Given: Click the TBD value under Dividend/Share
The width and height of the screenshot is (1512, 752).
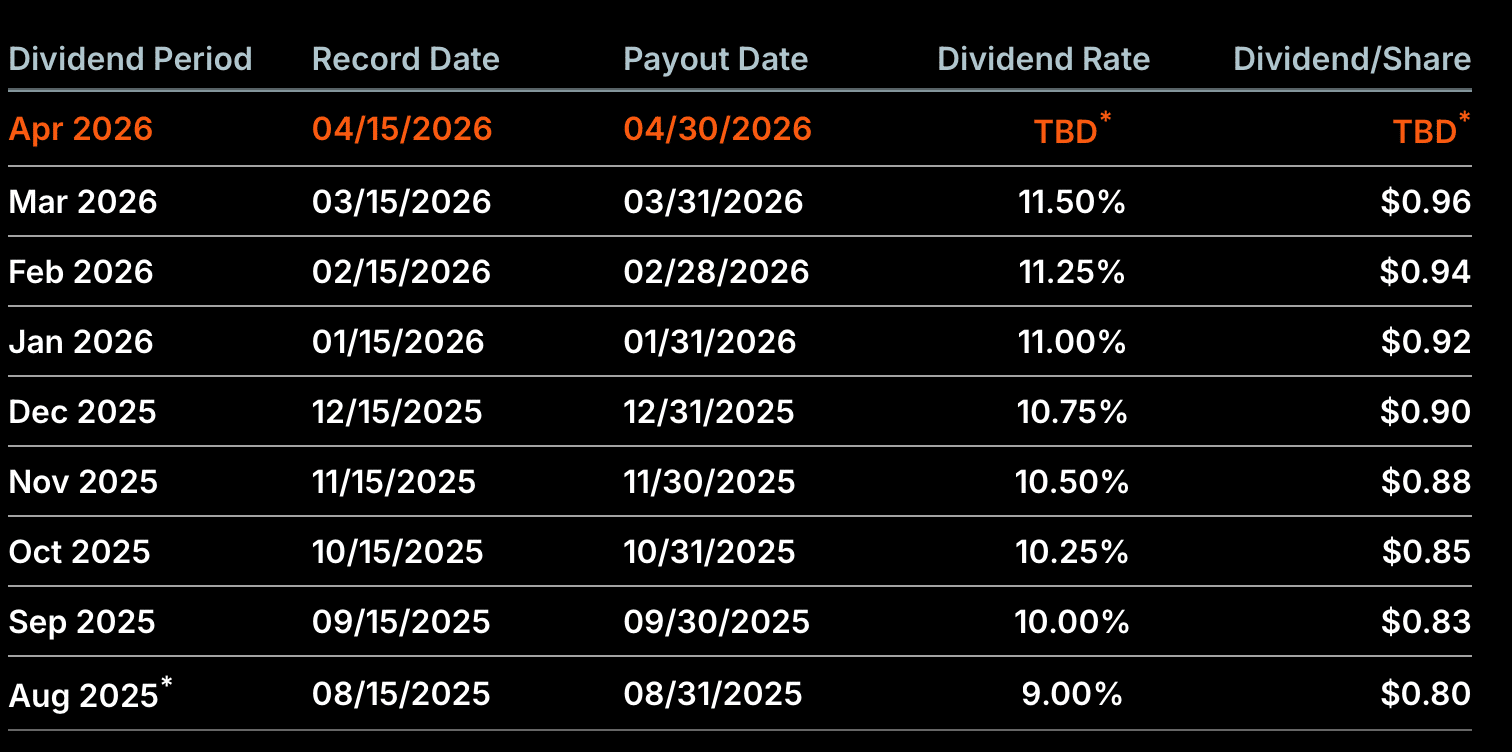Looking at the screenshot, I should 1425,132.
